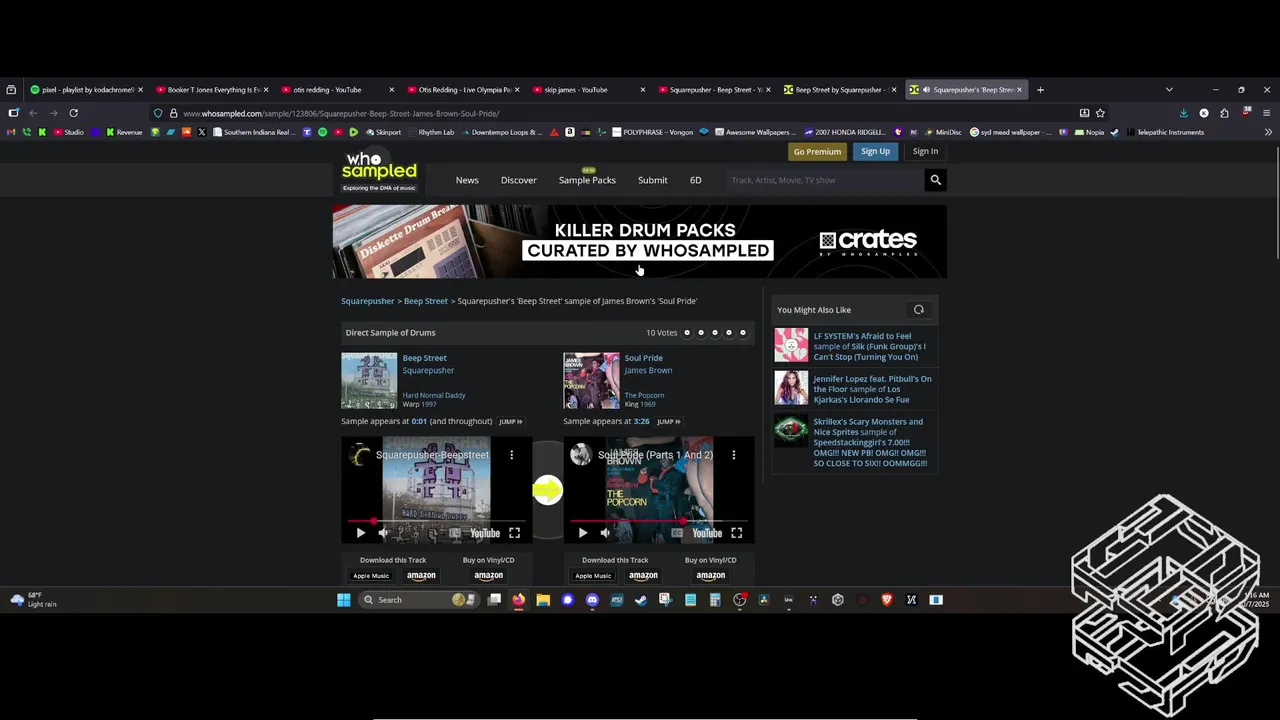1280x720 pixels.
Task: Select the fourth vote rating dot
Action: [x=729, y=333]
